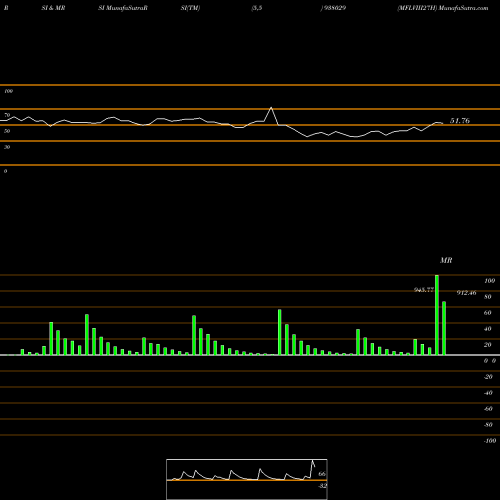The width and height of the screenshot is (500, 500).
Task: Click the -100 label on MR axis
Action: (490, 441)
